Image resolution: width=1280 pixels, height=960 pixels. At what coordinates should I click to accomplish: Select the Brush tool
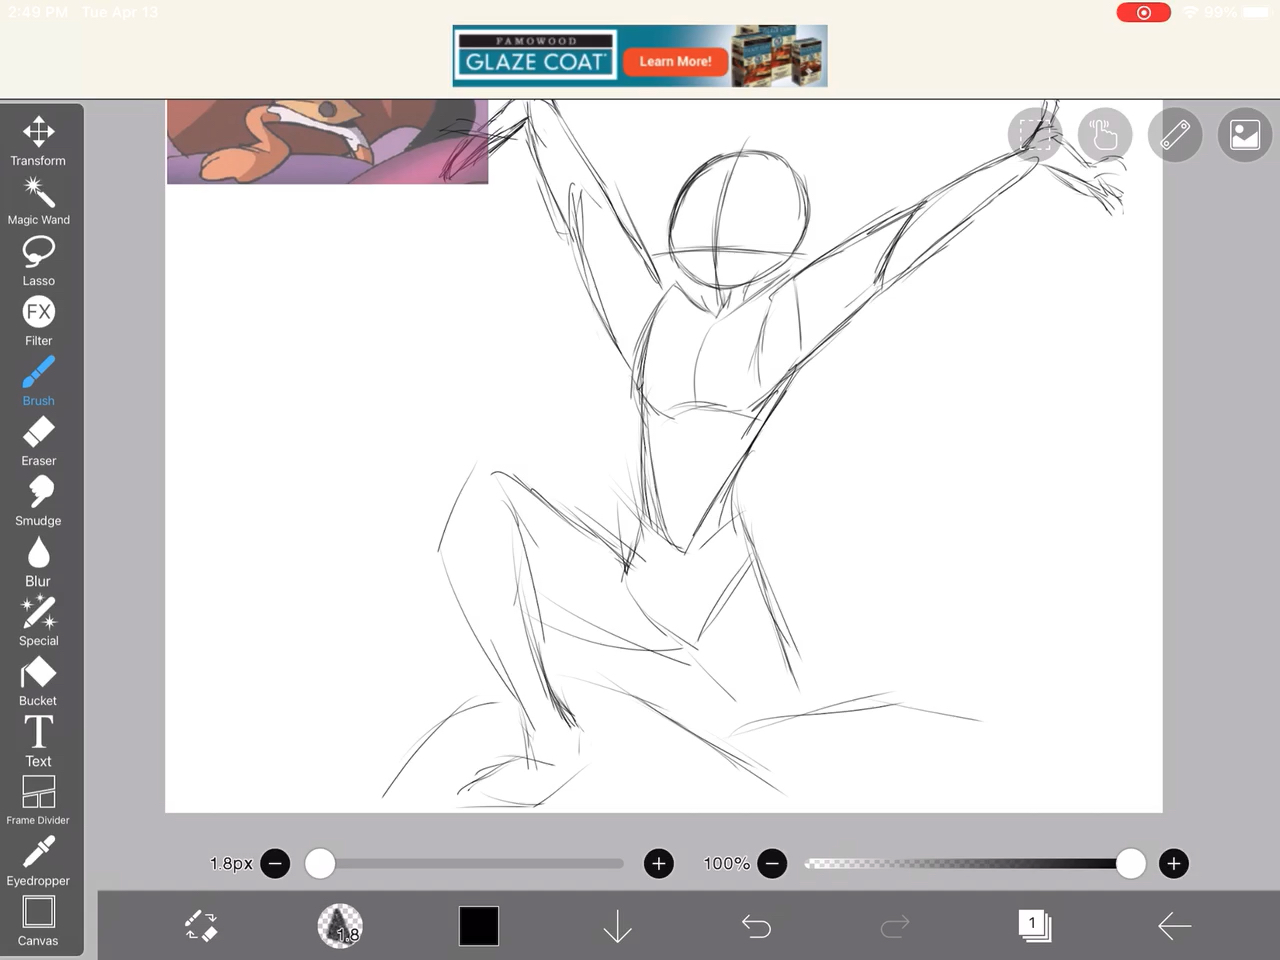38,381
